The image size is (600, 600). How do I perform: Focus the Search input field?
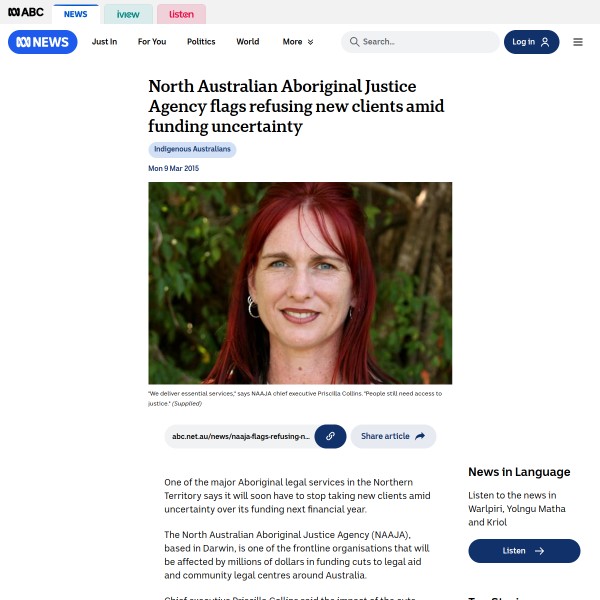click(x=420, y=42)
